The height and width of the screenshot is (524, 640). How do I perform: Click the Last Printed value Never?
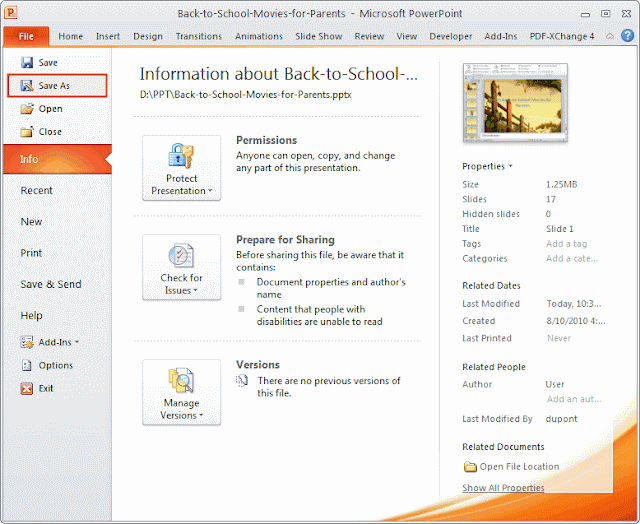tap(559, 338)
